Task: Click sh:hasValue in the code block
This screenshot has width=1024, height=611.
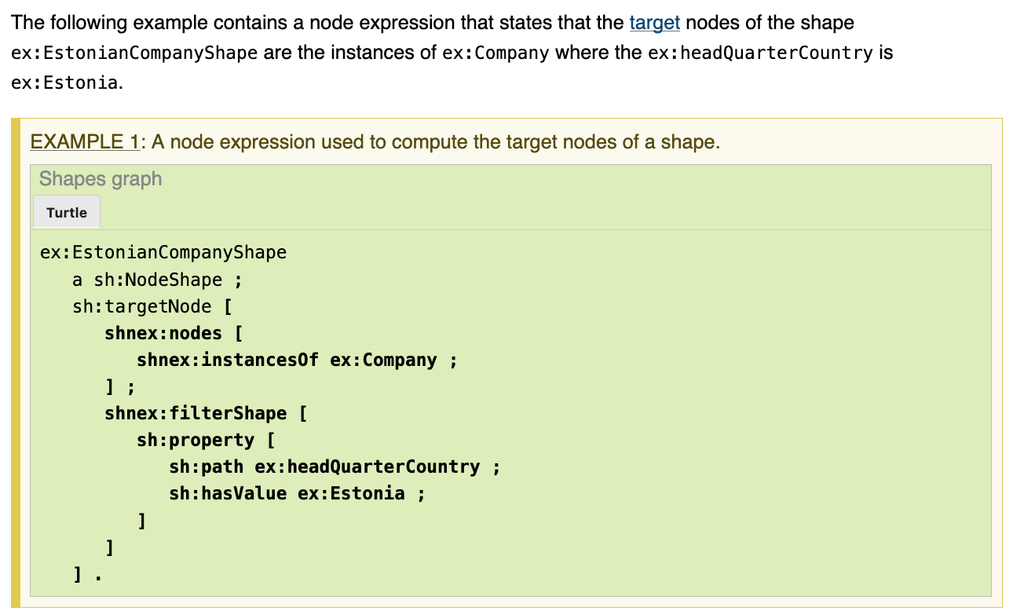Action: (228, 493)
